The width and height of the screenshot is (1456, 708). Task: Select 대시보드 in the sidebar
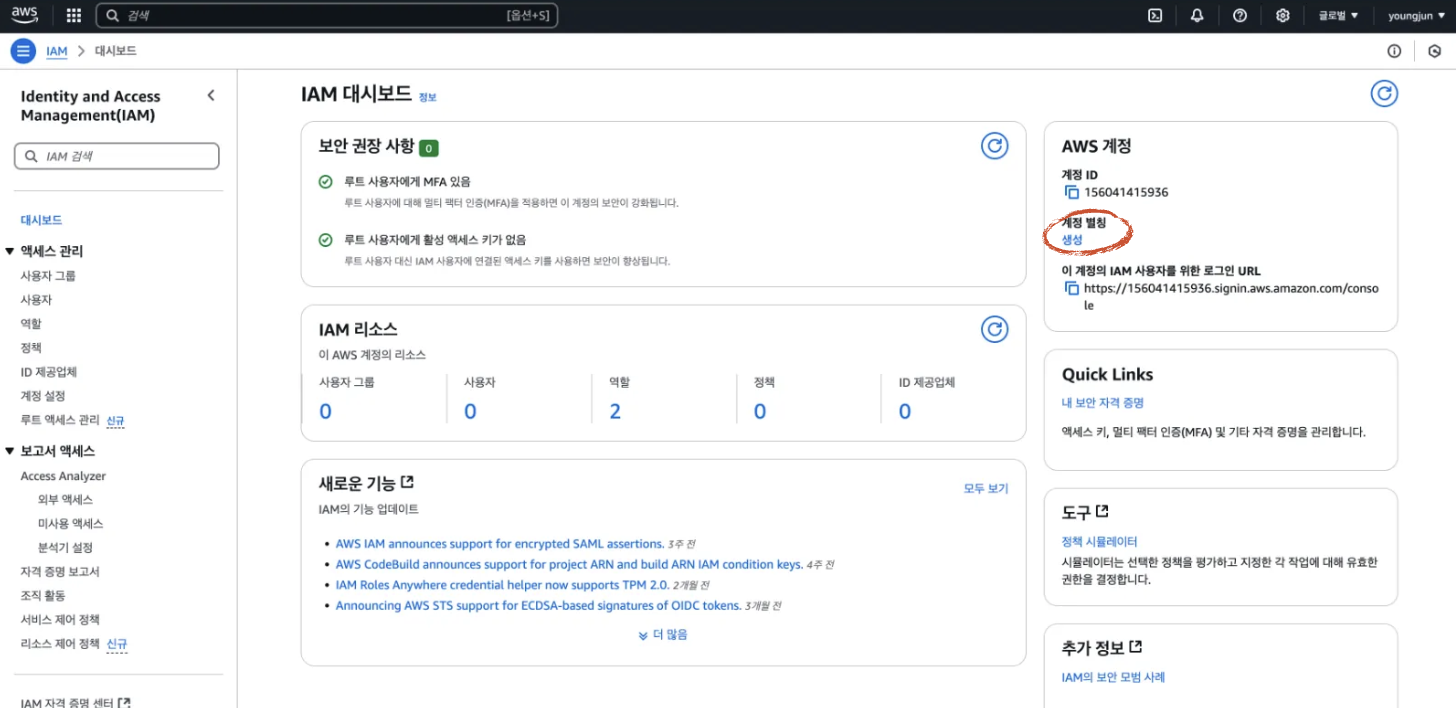[x=42, y=220]
